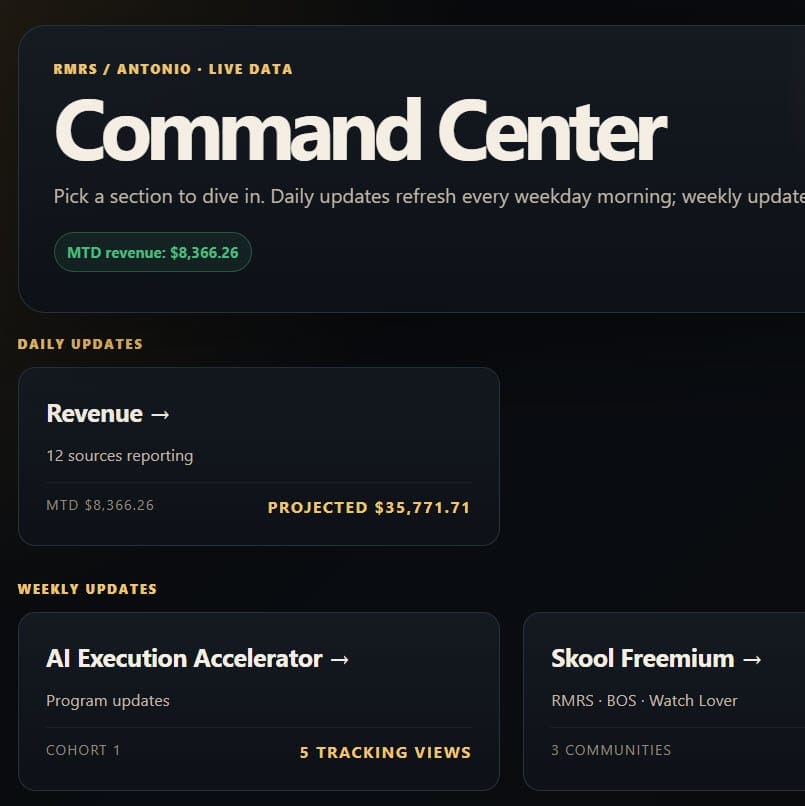The width and height of the screenshot is (805, 806).
Task: Click the DAILY UPDATES section header
Action: [80, 344]
